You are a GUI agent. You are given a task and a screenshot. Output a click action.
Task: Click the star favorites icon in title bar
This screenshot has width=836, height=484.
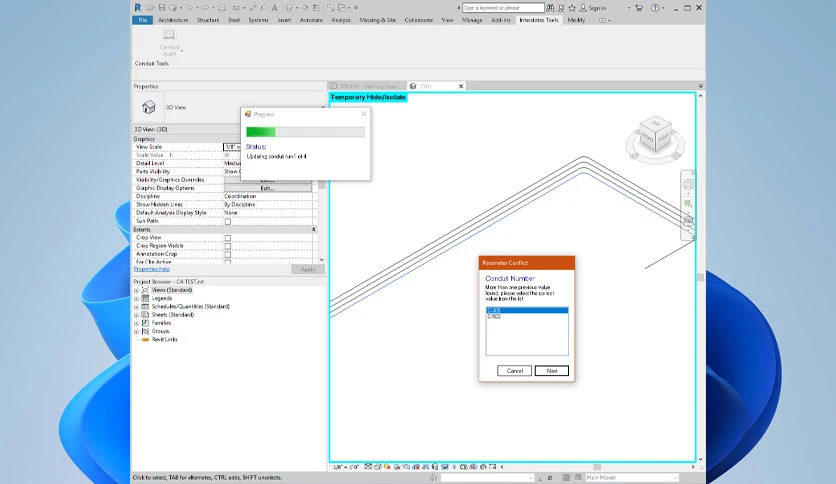572,7
